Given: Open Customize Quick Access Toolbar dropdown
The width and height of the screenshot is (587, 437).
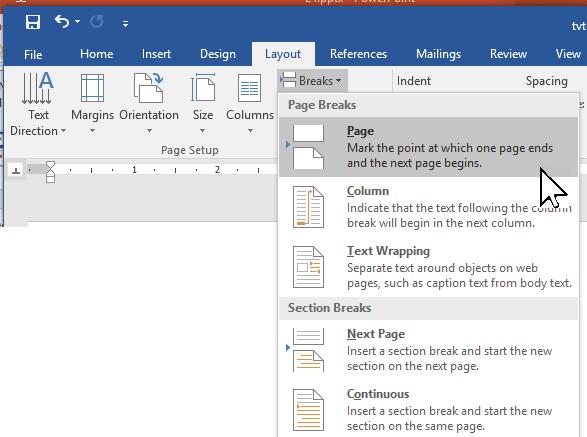Looking at the screenshot, I should pos(125,24).
